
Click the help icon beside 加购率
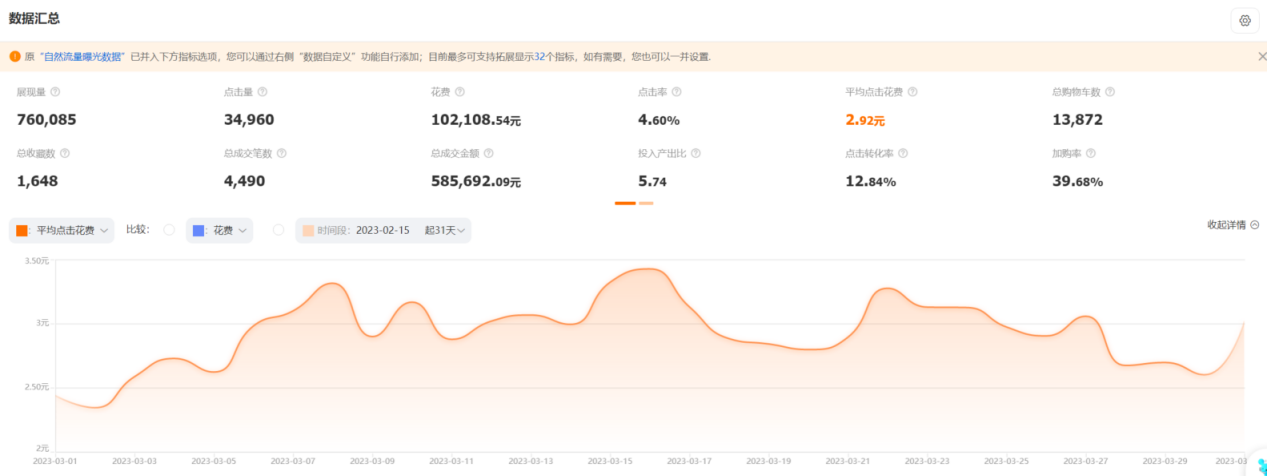1091,154
